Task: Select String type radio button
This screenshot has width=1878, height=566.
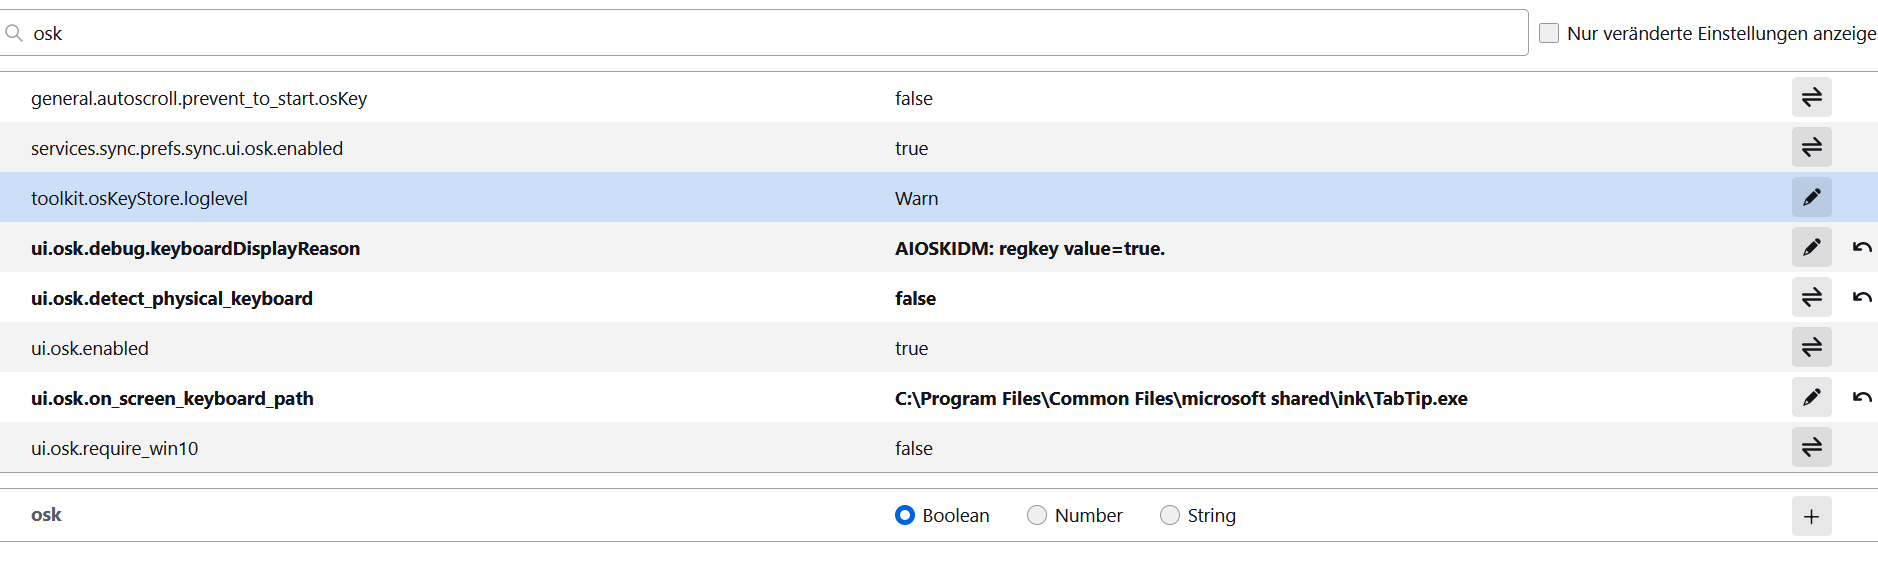Action: 1170,515
